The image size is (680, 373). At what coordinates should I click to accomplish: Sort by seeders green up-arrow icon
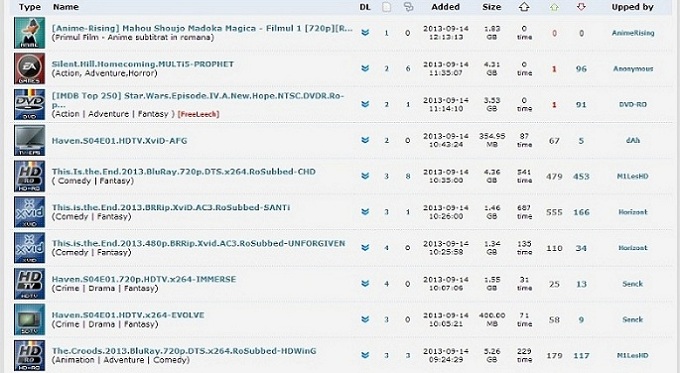(x=554, y=7)
